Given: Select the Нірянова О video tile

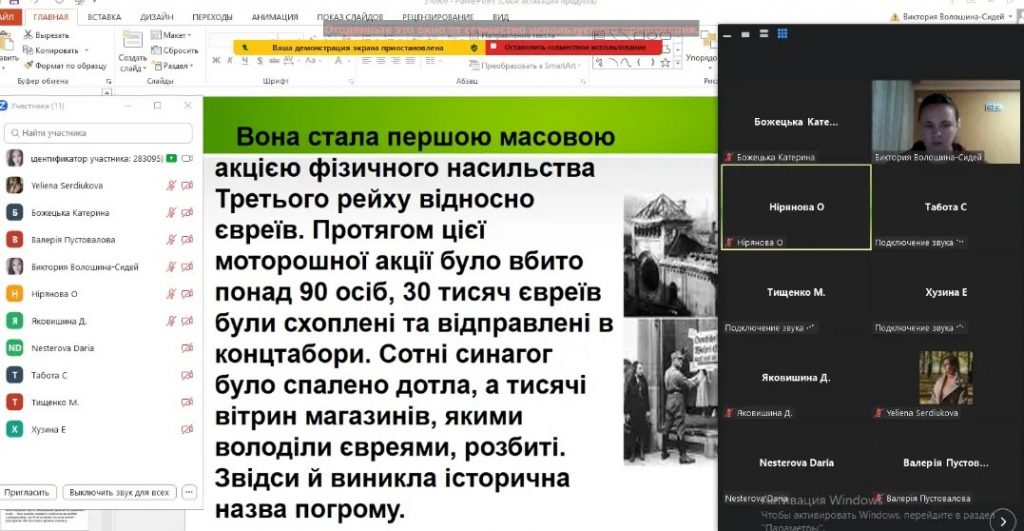Looking at the screenshot, I should coord(796,207).
